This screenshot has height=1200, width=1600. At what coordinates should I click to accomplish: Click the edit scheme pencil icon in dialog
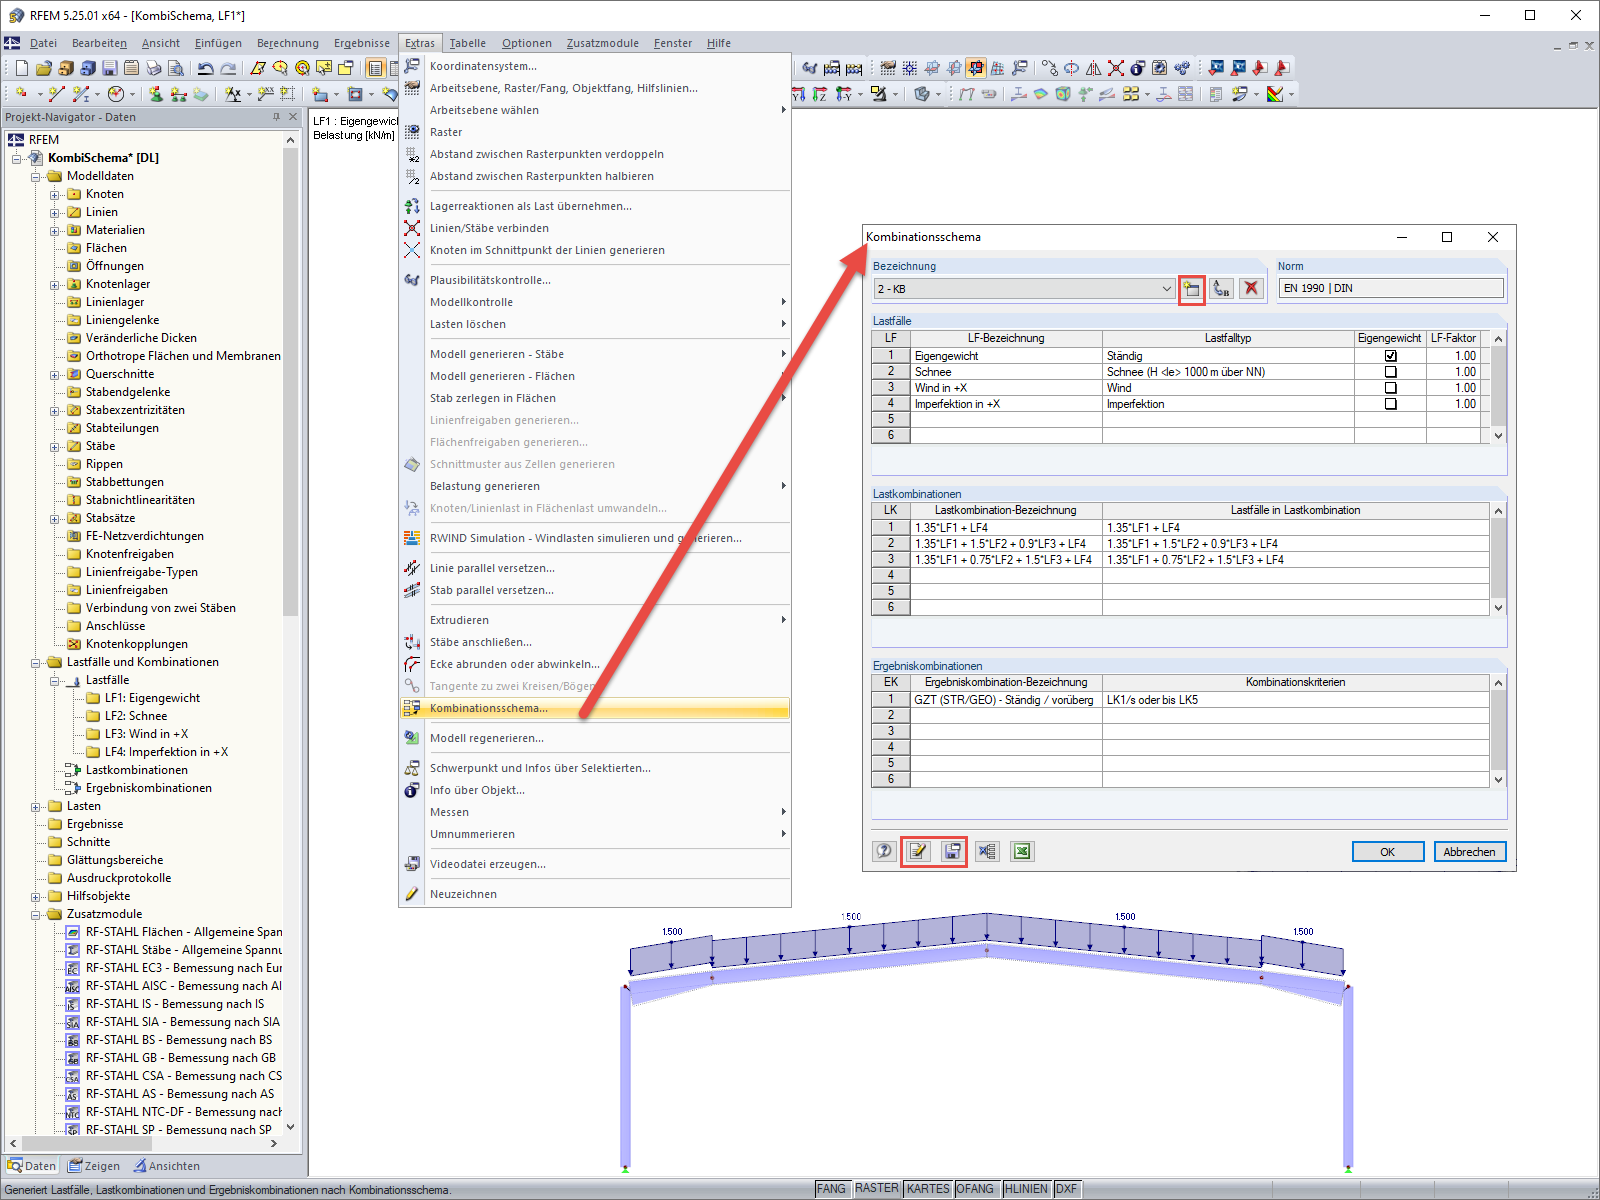coord(918,851)
